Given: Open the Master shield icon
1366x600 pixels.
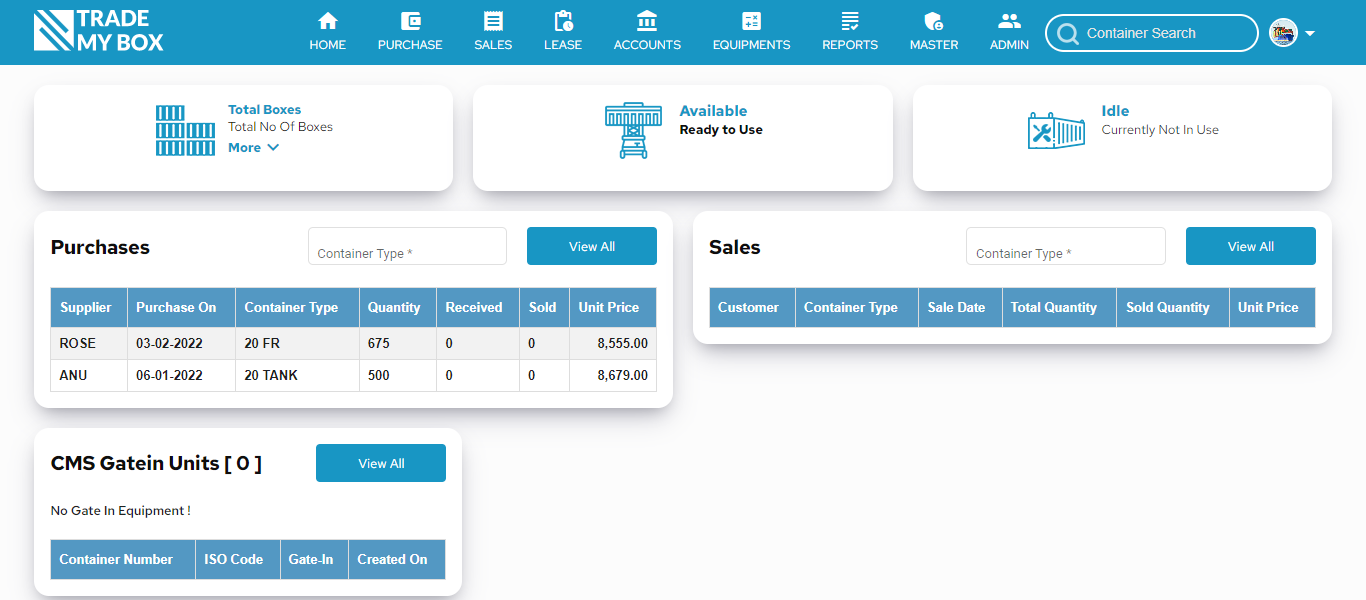Looking at the screenshot, I should click(934, 21).
